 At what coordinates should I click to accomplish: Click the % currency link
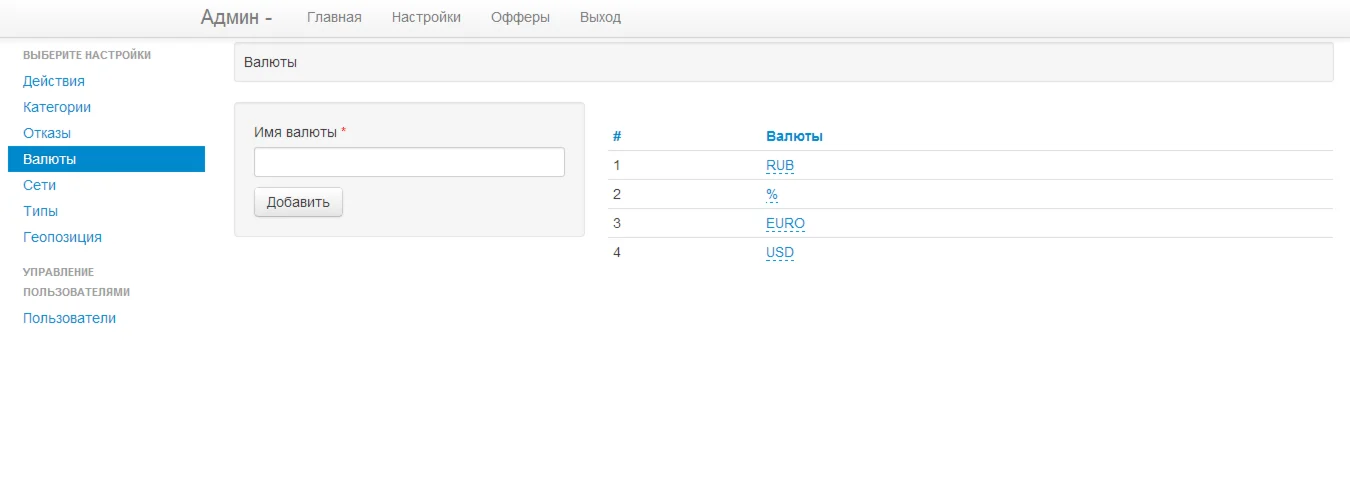tap(772, 194)
